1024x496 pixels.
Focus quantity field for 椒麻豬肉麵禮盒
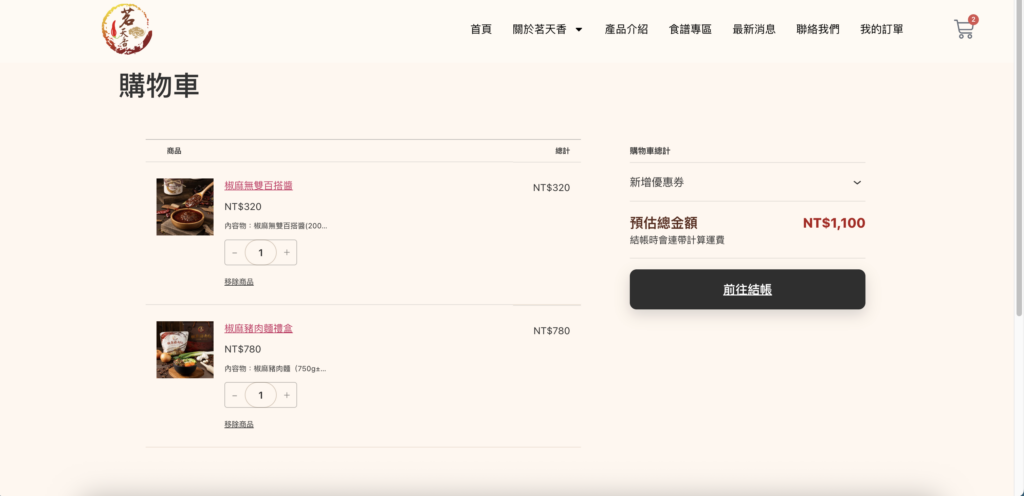click(261, 395)
